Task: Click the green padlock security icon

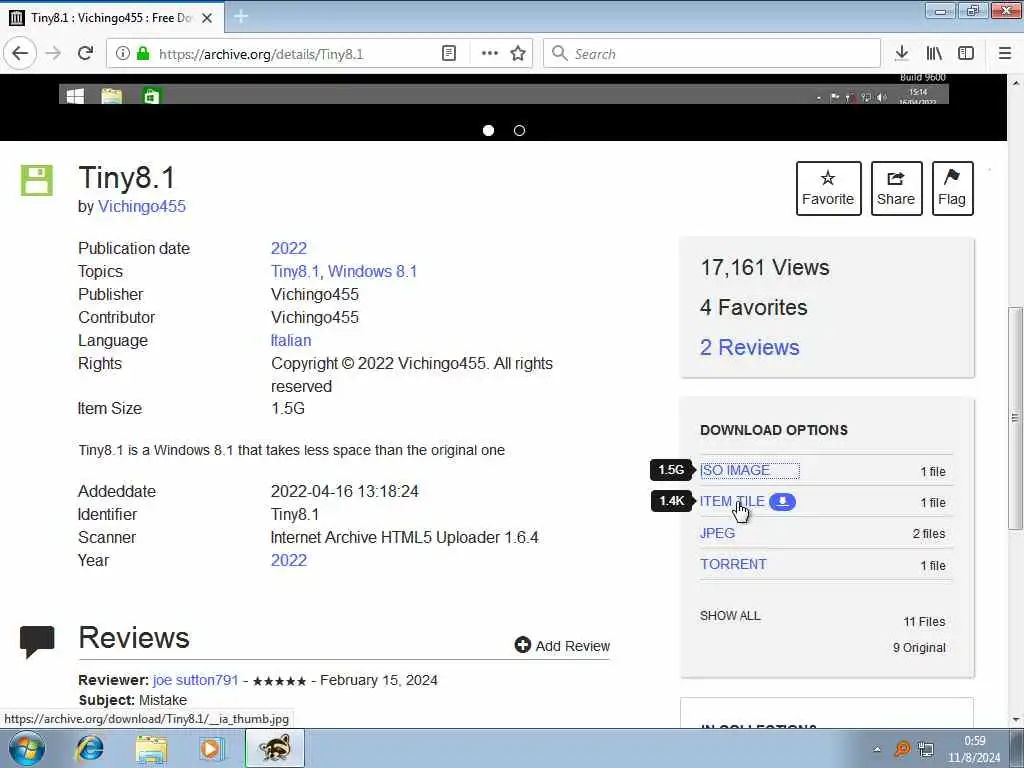Action: [x=143, y=54]
